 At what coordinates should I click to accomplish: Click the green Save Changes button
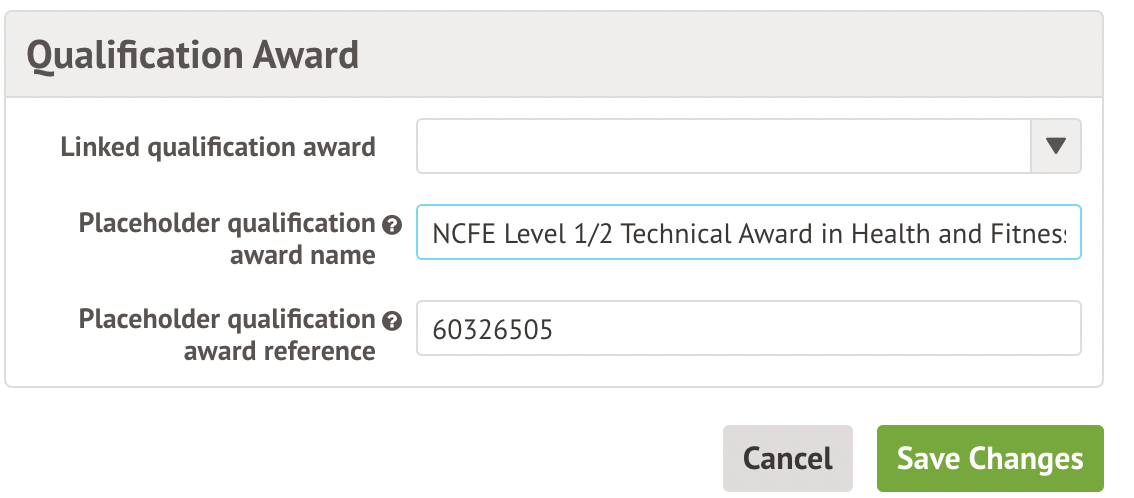tap(989, 458)
